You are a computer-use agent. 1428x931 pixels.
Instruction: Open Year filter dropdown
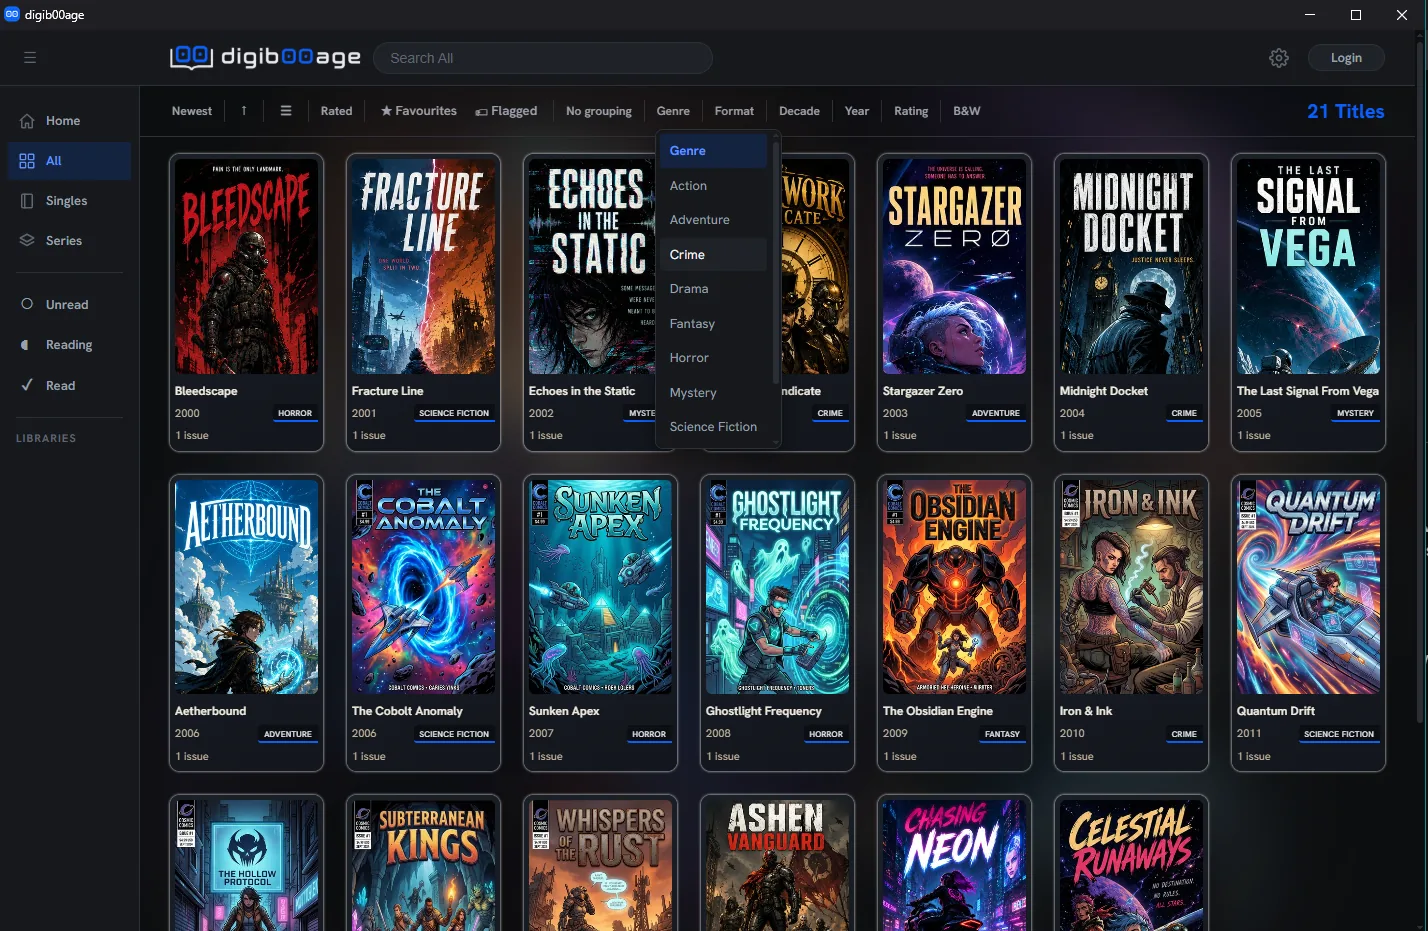(857, 111)
